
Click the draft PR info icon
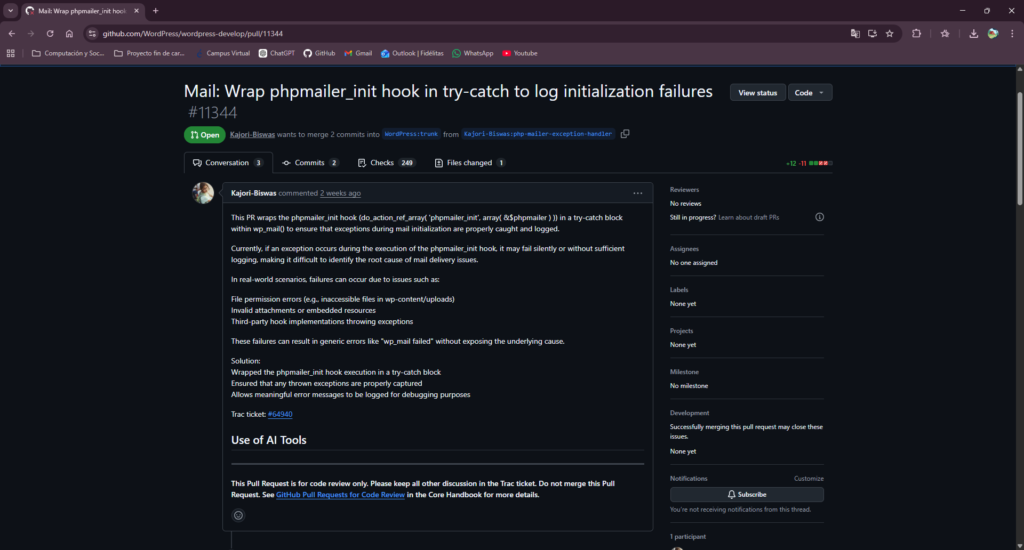[820, 217]
